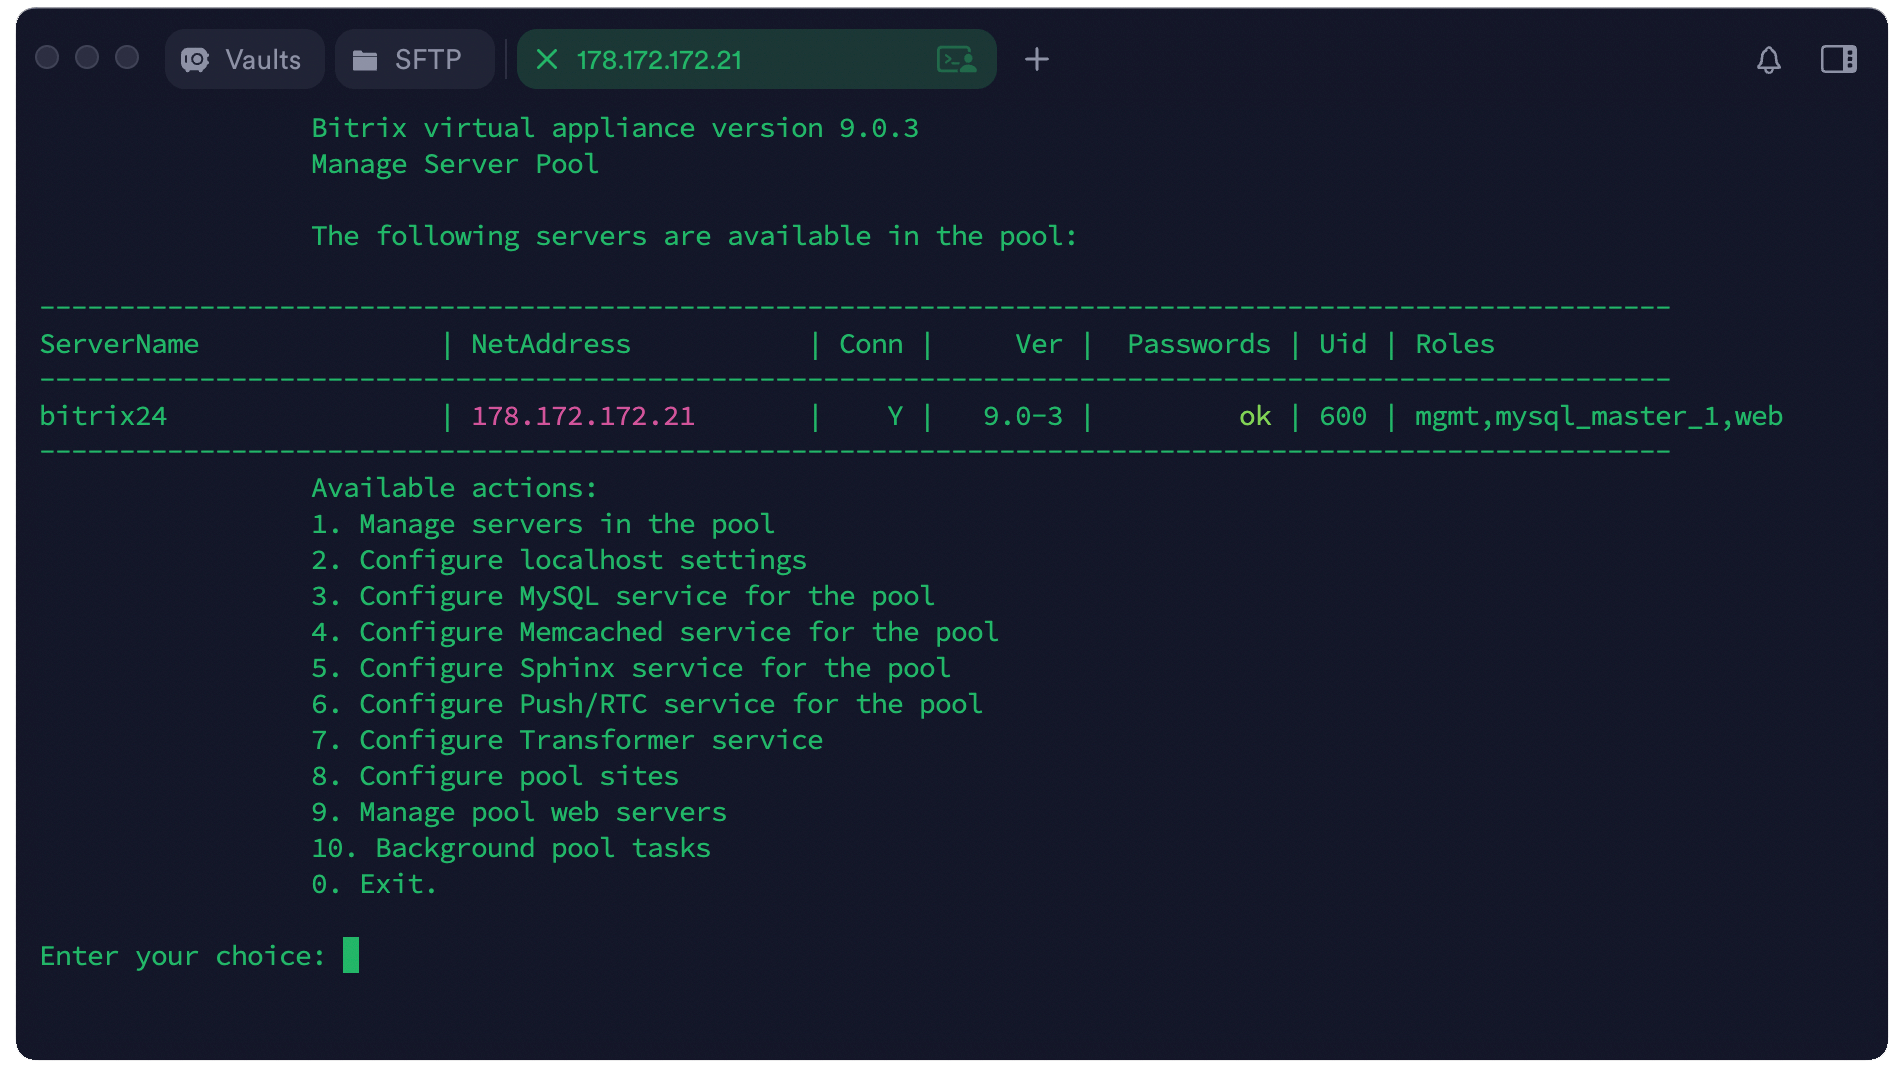This screenshot has width=1898, height=1073.
Task: Select the 178.172.172.21 session tab title
Action: tap(659, 60)
